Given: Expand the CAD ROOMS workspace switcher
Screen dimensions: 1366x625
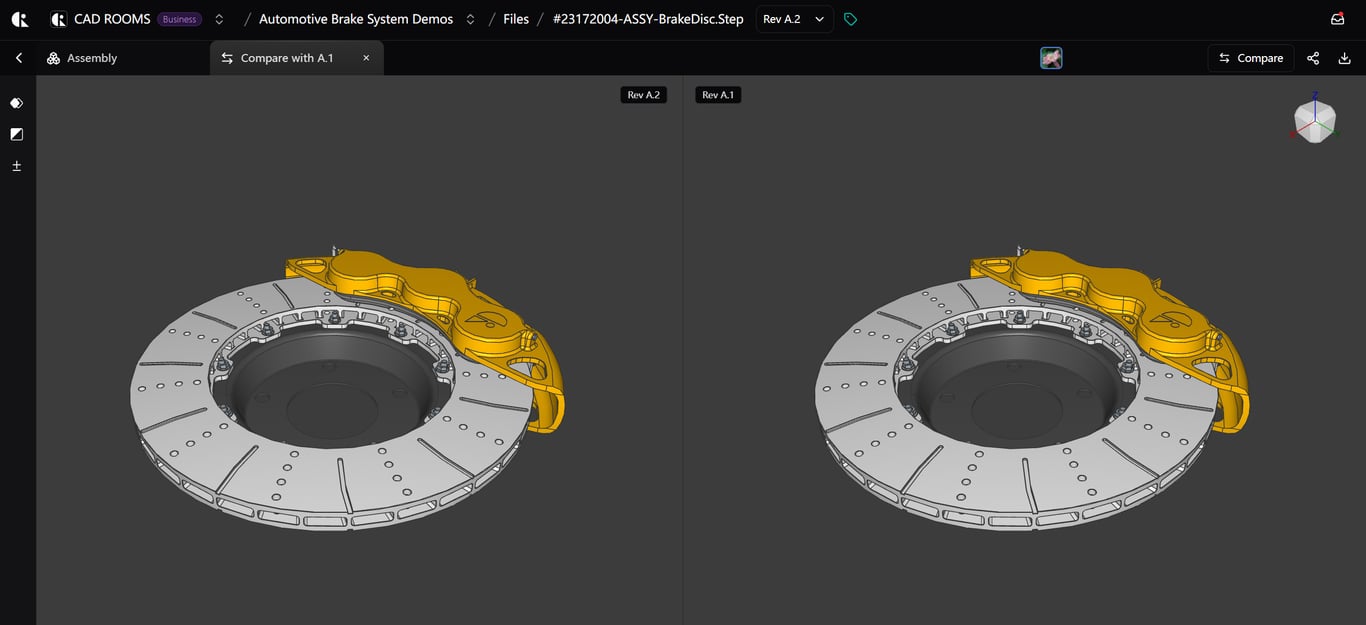Looking at the screenshot, I should click(219, 19).
